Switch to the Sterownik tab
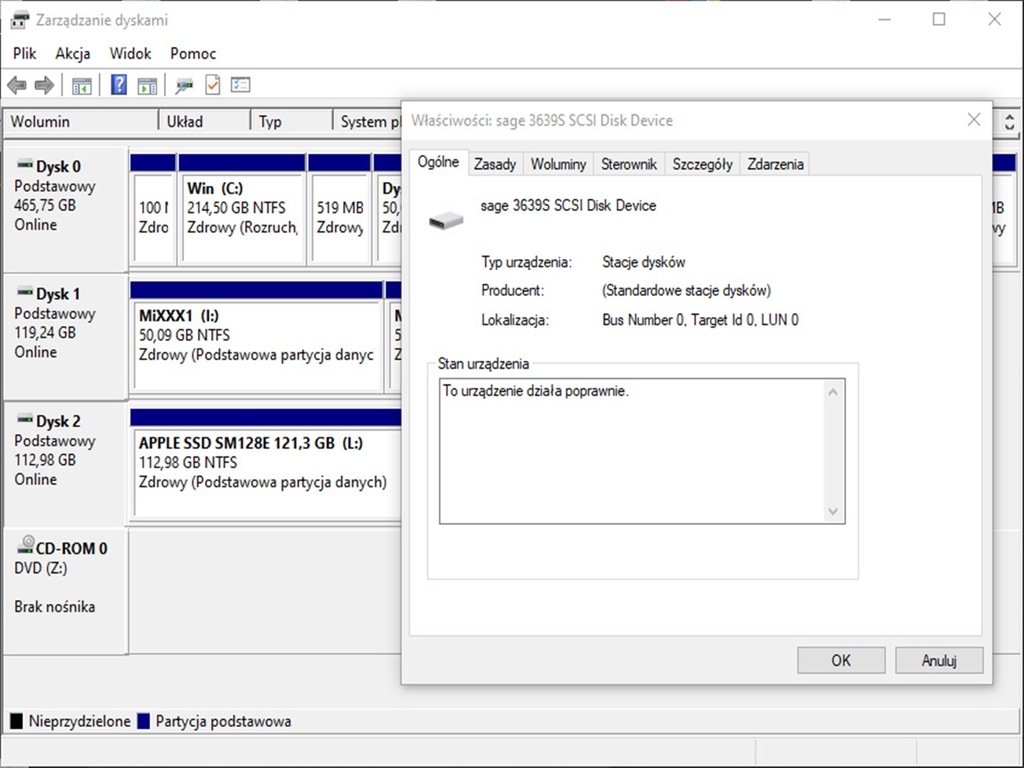This screenshot has width=1024, height=768. (629, 164)
